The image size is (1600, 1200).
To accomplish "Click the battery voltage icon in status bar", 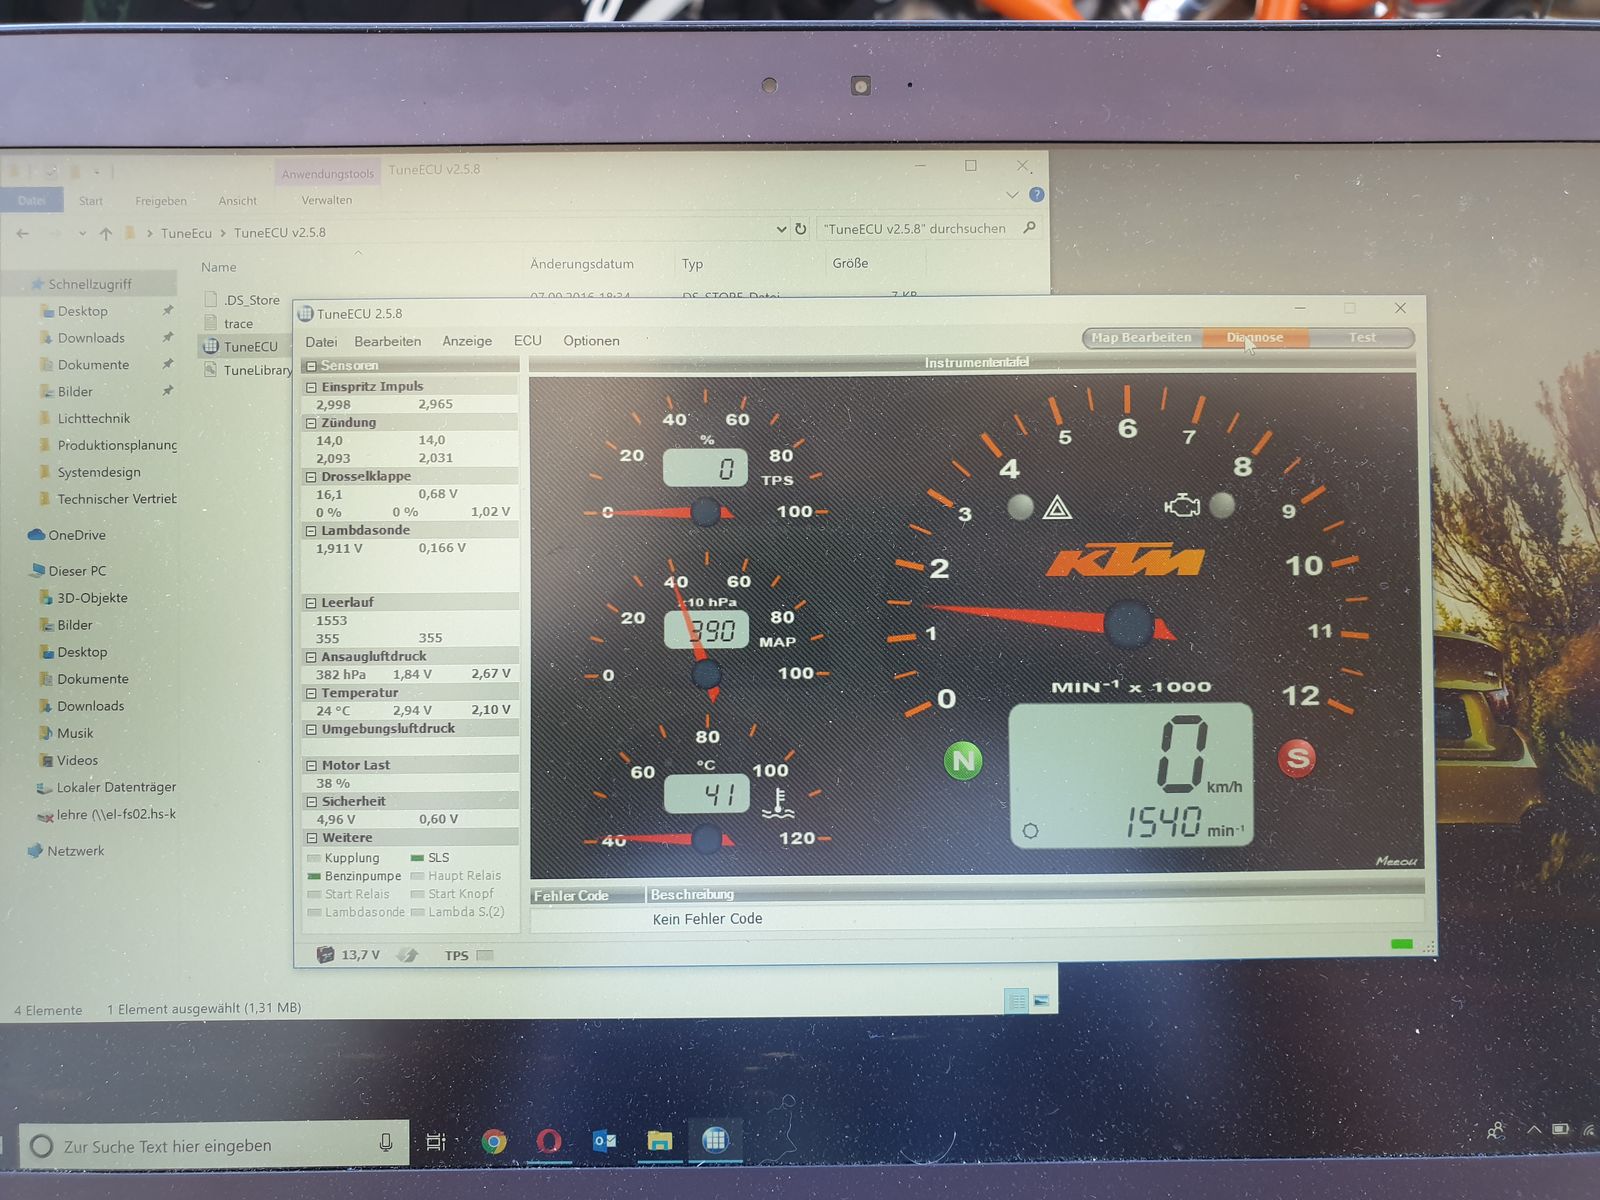I will pos(325,955).
